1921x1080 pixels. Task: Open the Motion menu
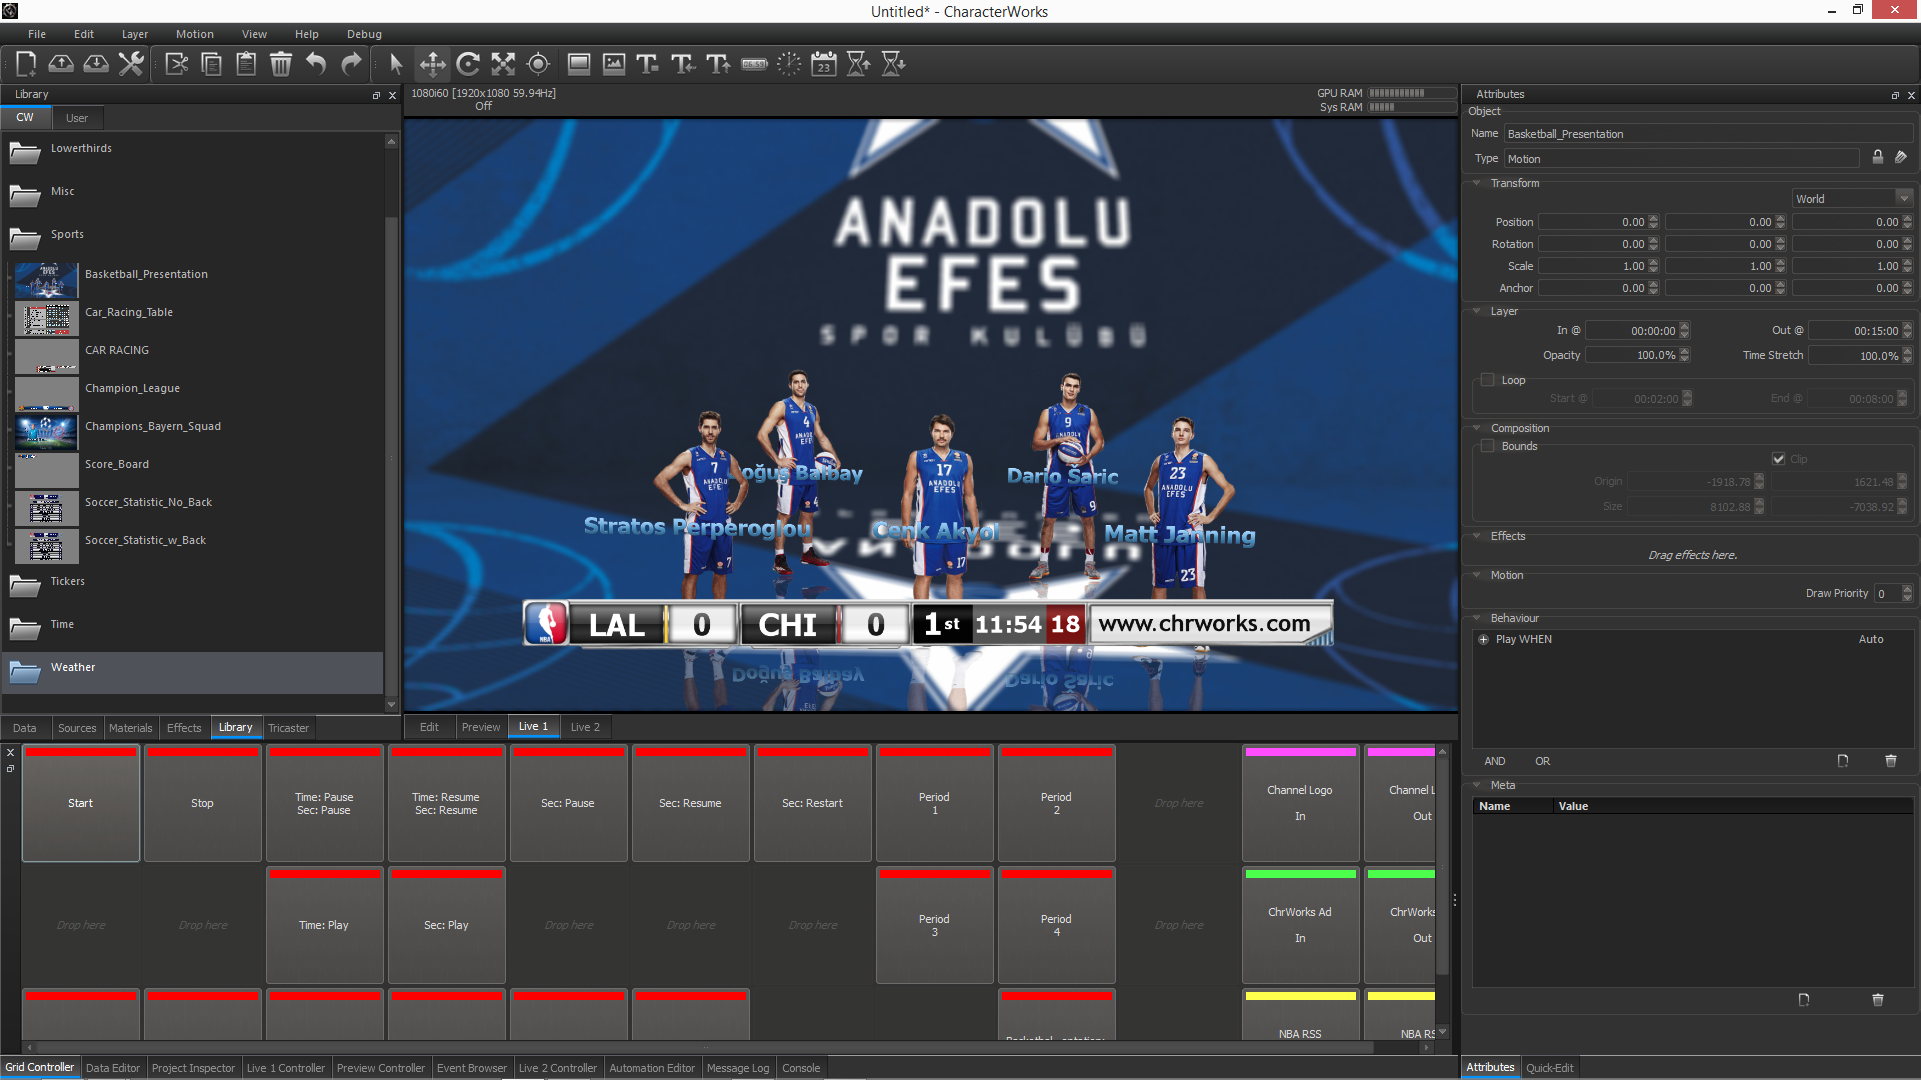coord(194,34)
